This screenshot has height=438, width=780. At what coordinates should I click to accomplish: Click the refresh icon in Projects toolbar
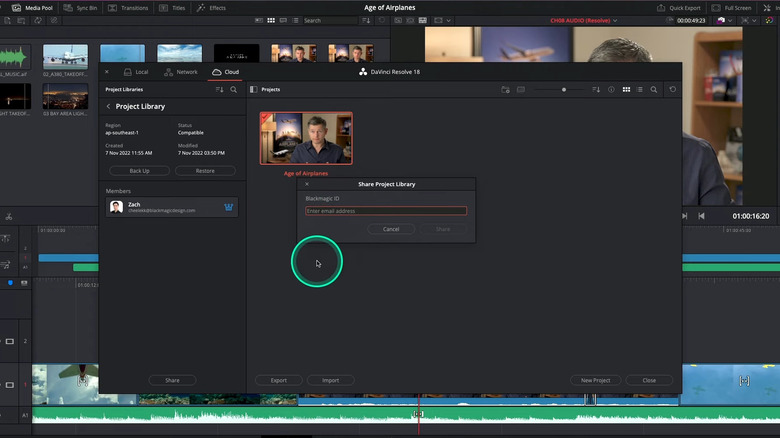pos(673,89)
